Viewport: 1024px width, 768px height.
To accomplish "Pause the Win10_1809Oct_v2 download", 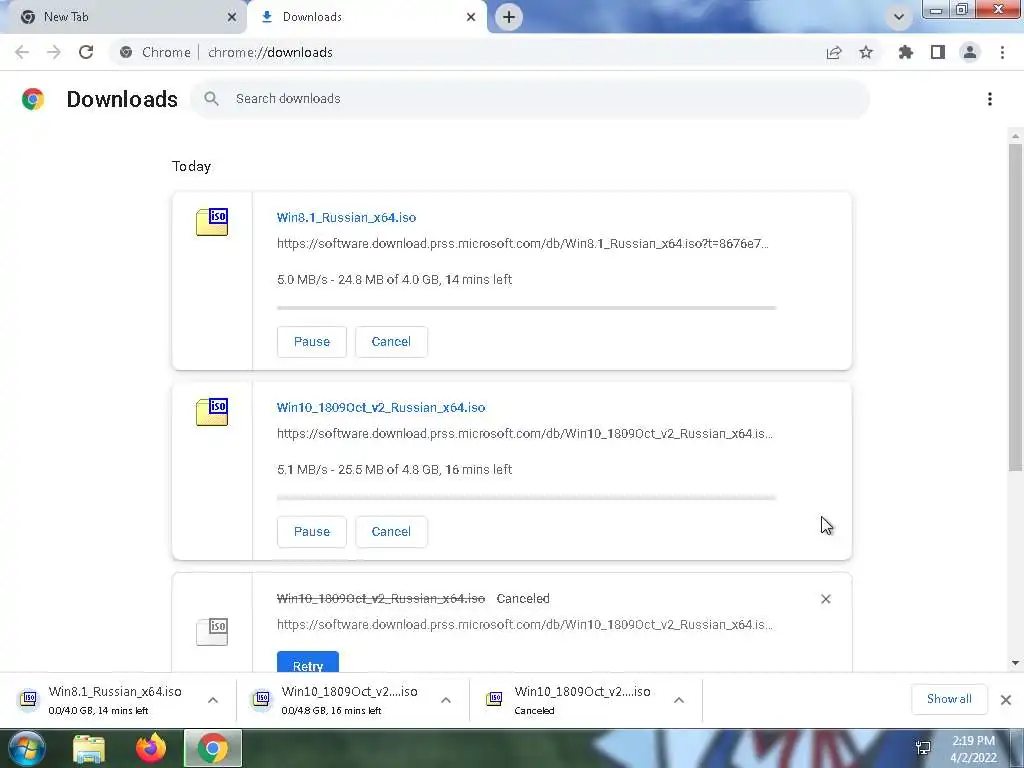I will click(x=312, y=532).
